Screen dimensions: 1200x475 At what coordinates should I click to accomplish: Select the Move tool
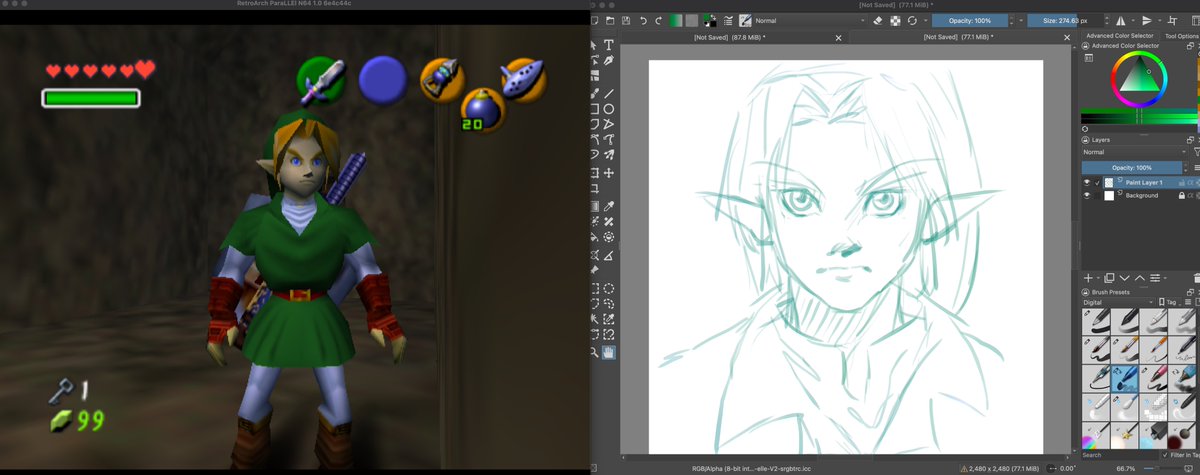[608, 172]
